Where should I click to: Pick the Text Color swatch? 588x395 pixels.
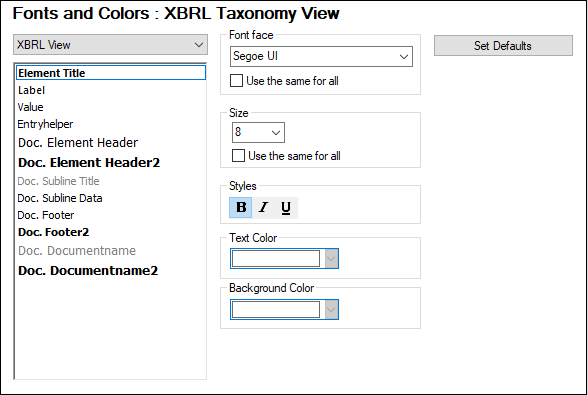click(276, 258)
